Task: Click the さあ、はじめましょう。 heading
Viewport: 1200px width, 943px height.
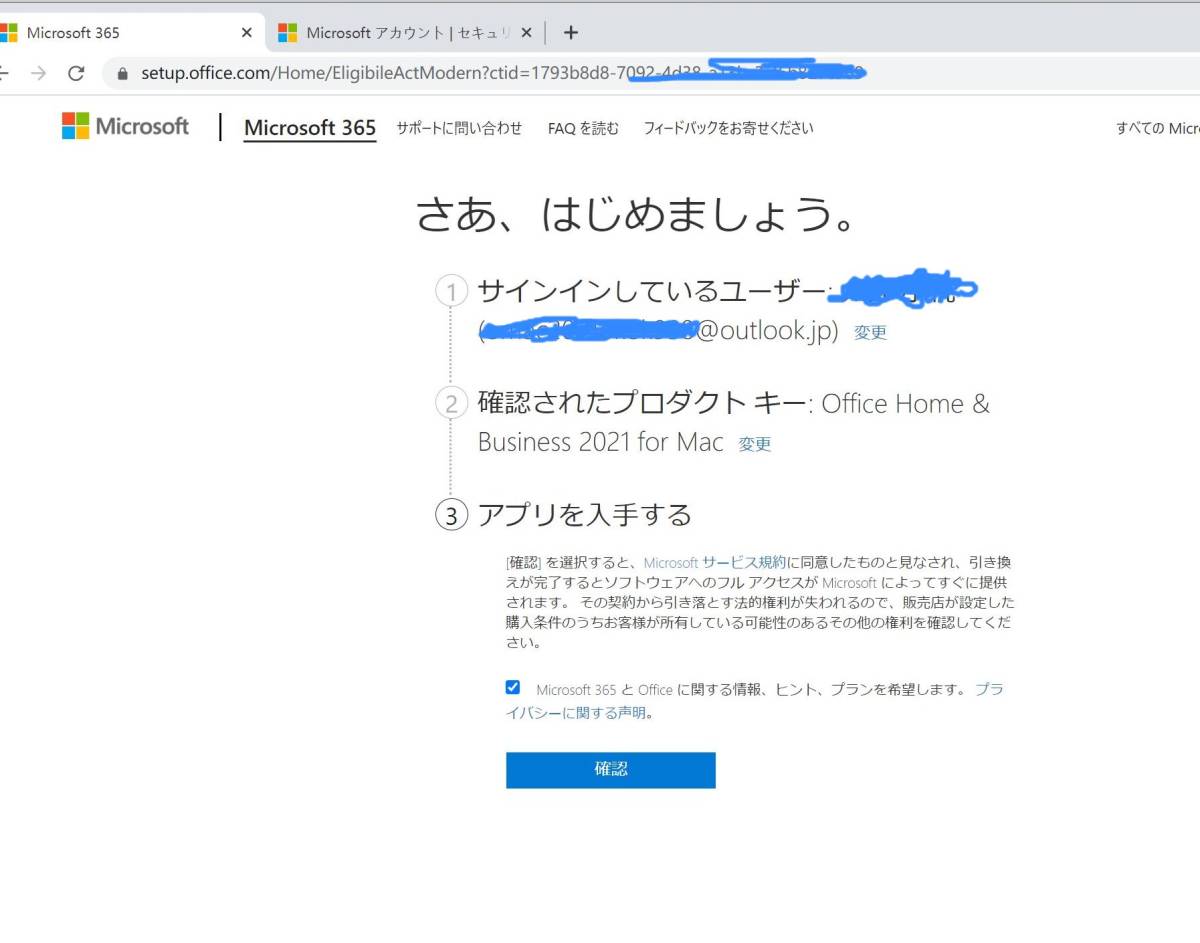Action: [636, 214]
